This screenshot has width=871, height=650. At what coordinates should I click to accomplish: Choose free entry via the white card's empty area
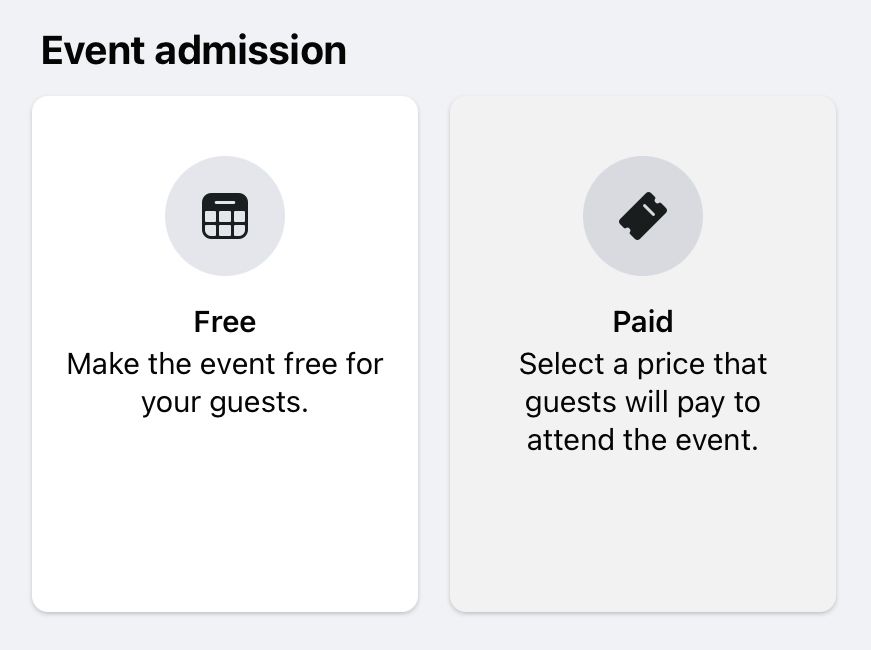click(x=225, y=520)
